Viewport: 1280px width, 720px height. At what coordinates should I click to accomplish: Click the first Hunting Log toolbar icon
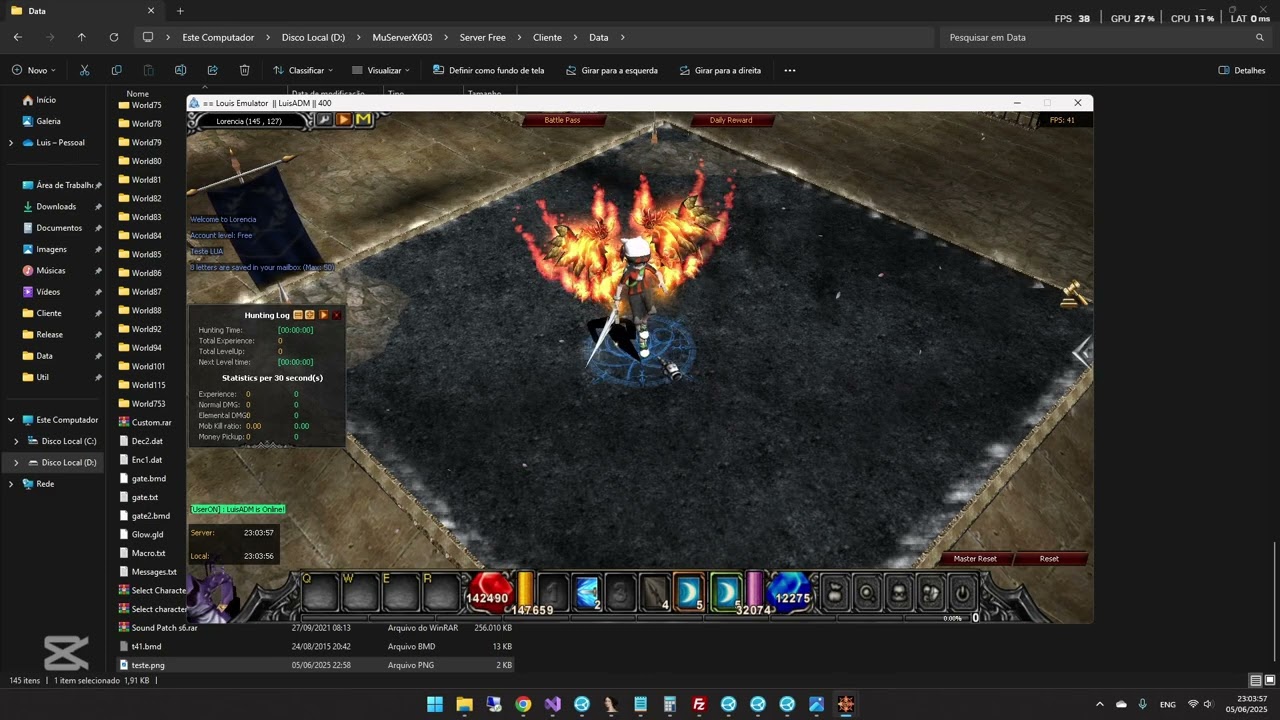click(298, 315)
